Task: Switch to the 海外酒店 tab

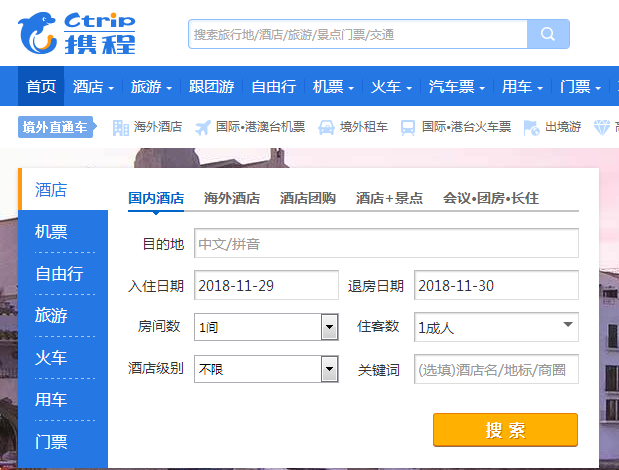Action: 232,198
